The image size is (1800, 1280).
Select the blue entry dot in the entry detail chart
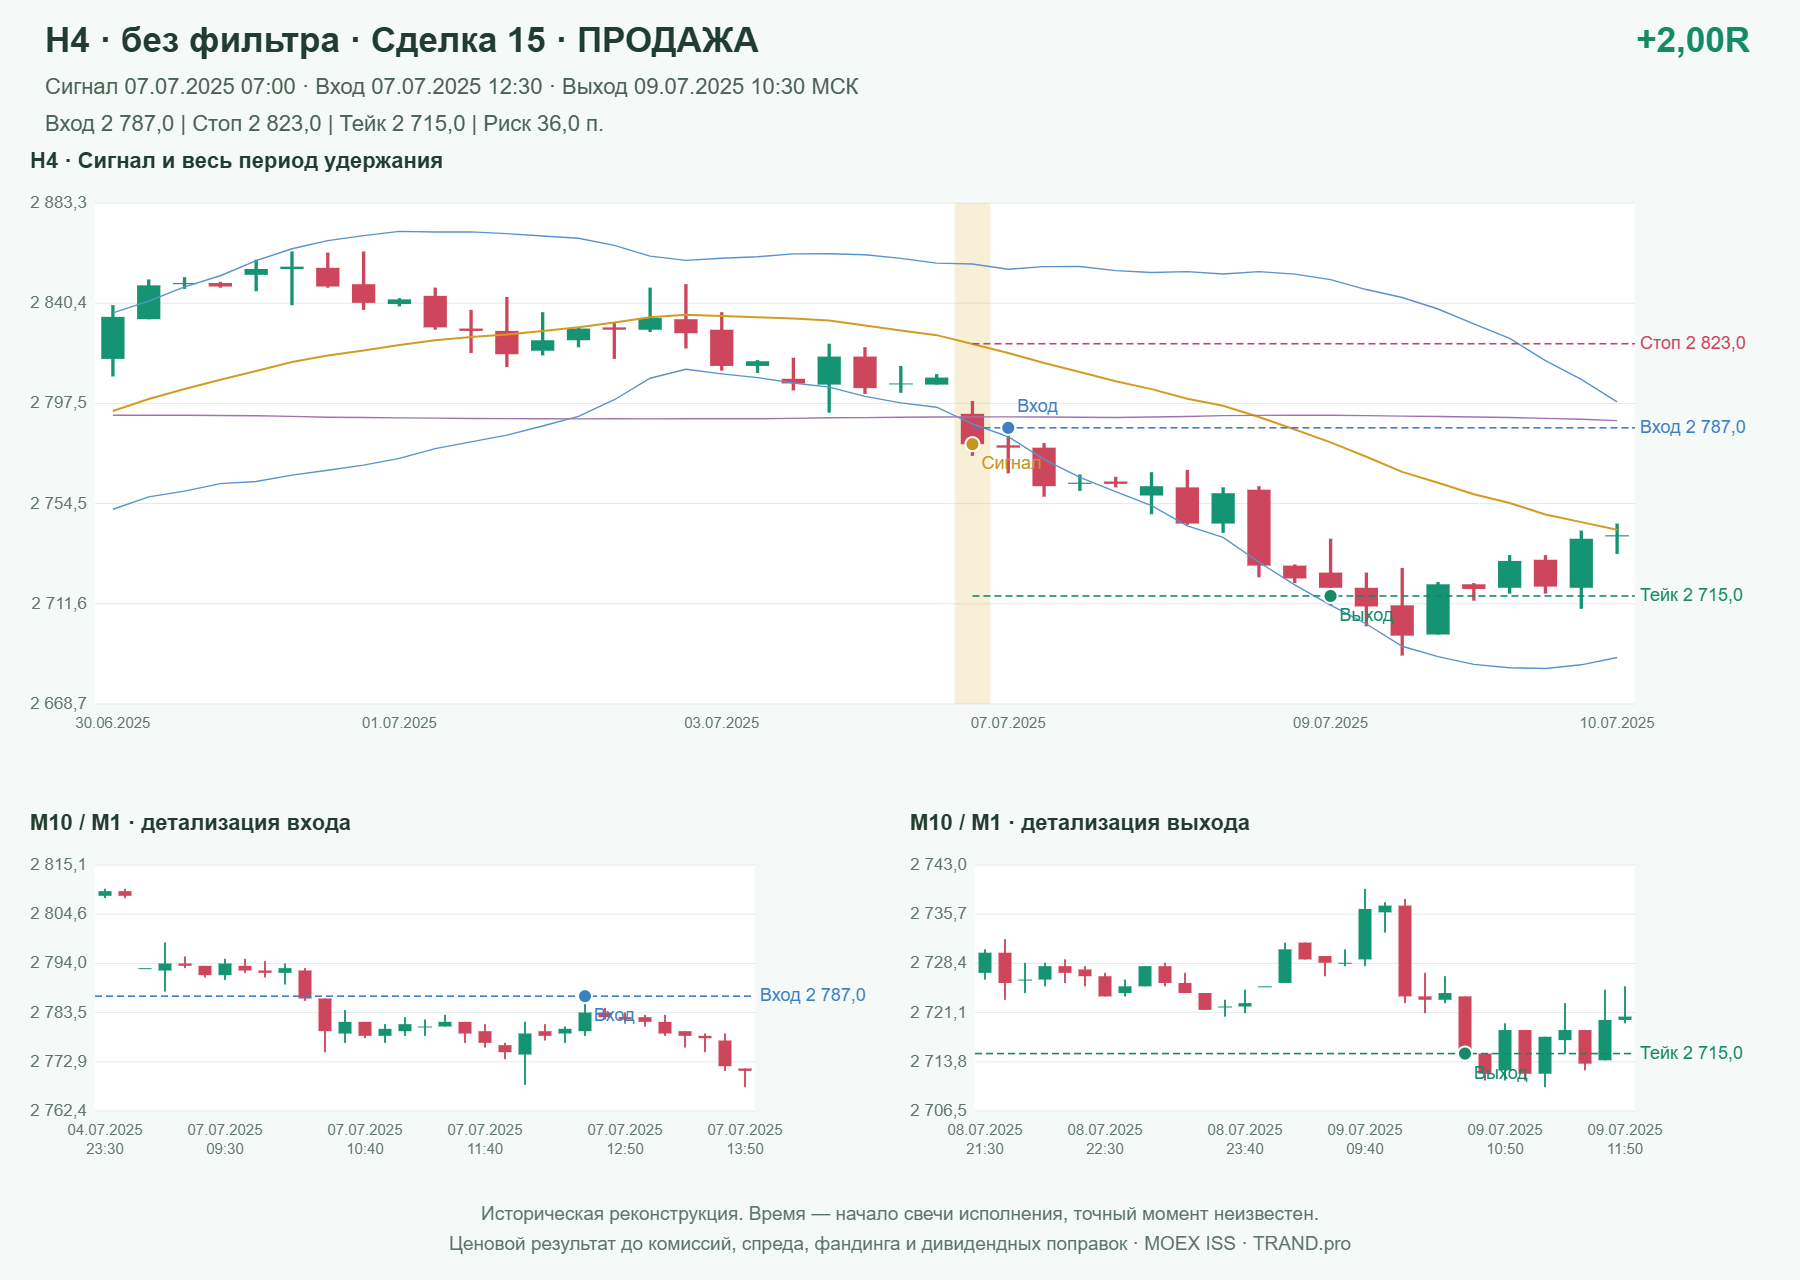point(585,996)
